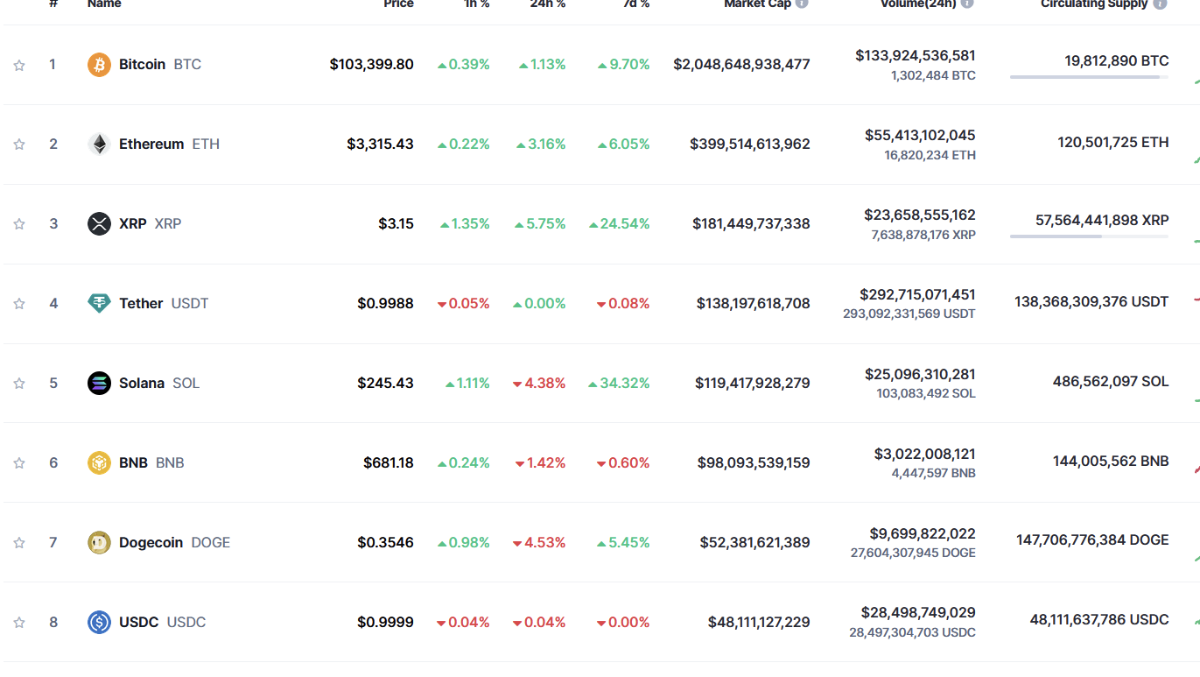The image size is (1200, 677).
Task: Click the Solana logo icon
Action: click(99, 383)
